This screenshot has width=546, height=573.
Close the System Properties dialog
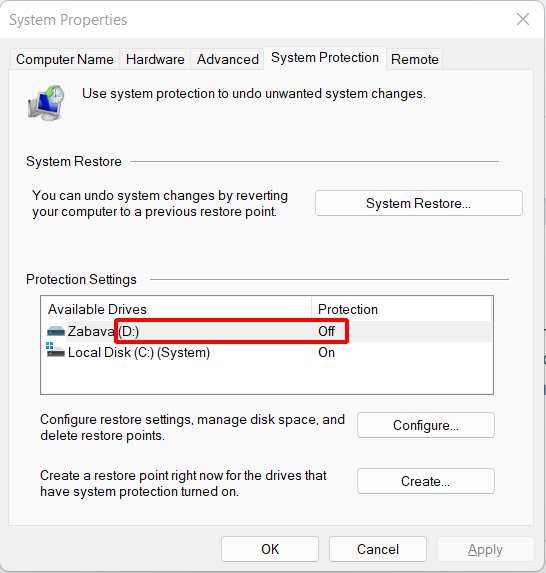tap(523, 19)
